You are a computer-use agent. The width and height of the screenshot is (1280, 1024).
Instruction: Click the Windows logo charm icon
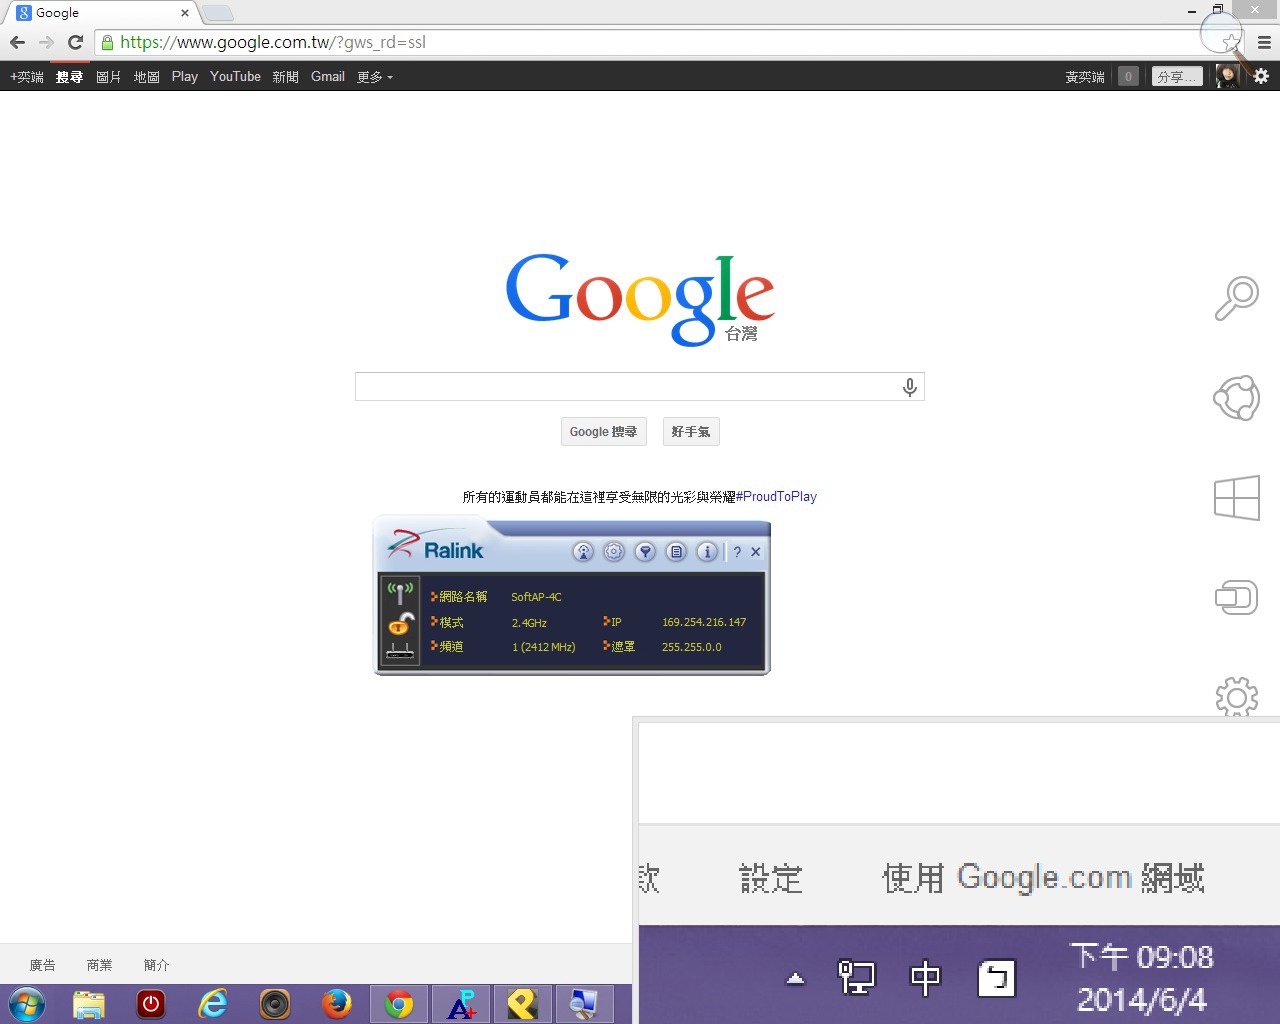1237,498
